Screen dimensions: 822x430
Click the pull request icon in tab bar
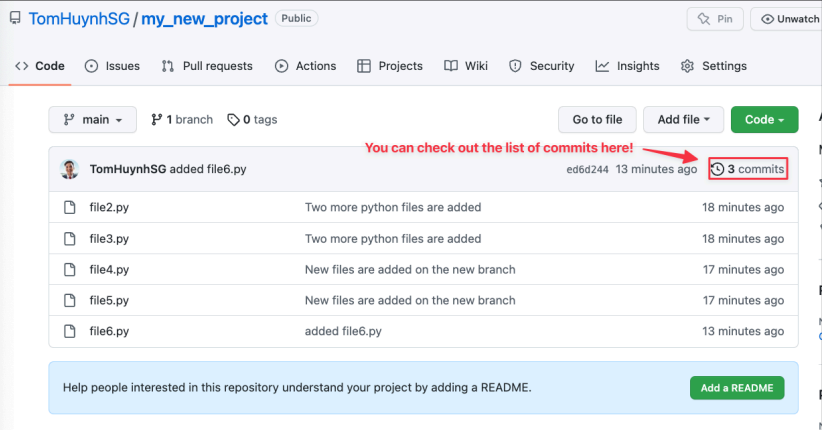[168, 66]
